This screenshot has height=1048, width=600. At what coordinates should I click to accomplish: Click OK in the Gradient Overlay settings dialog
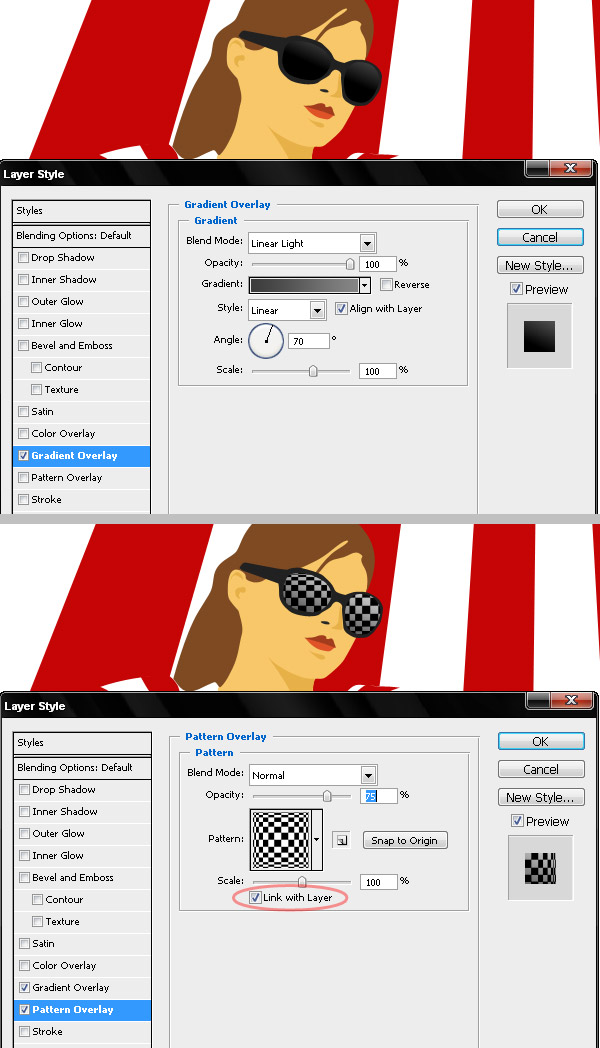pos(540,209)
